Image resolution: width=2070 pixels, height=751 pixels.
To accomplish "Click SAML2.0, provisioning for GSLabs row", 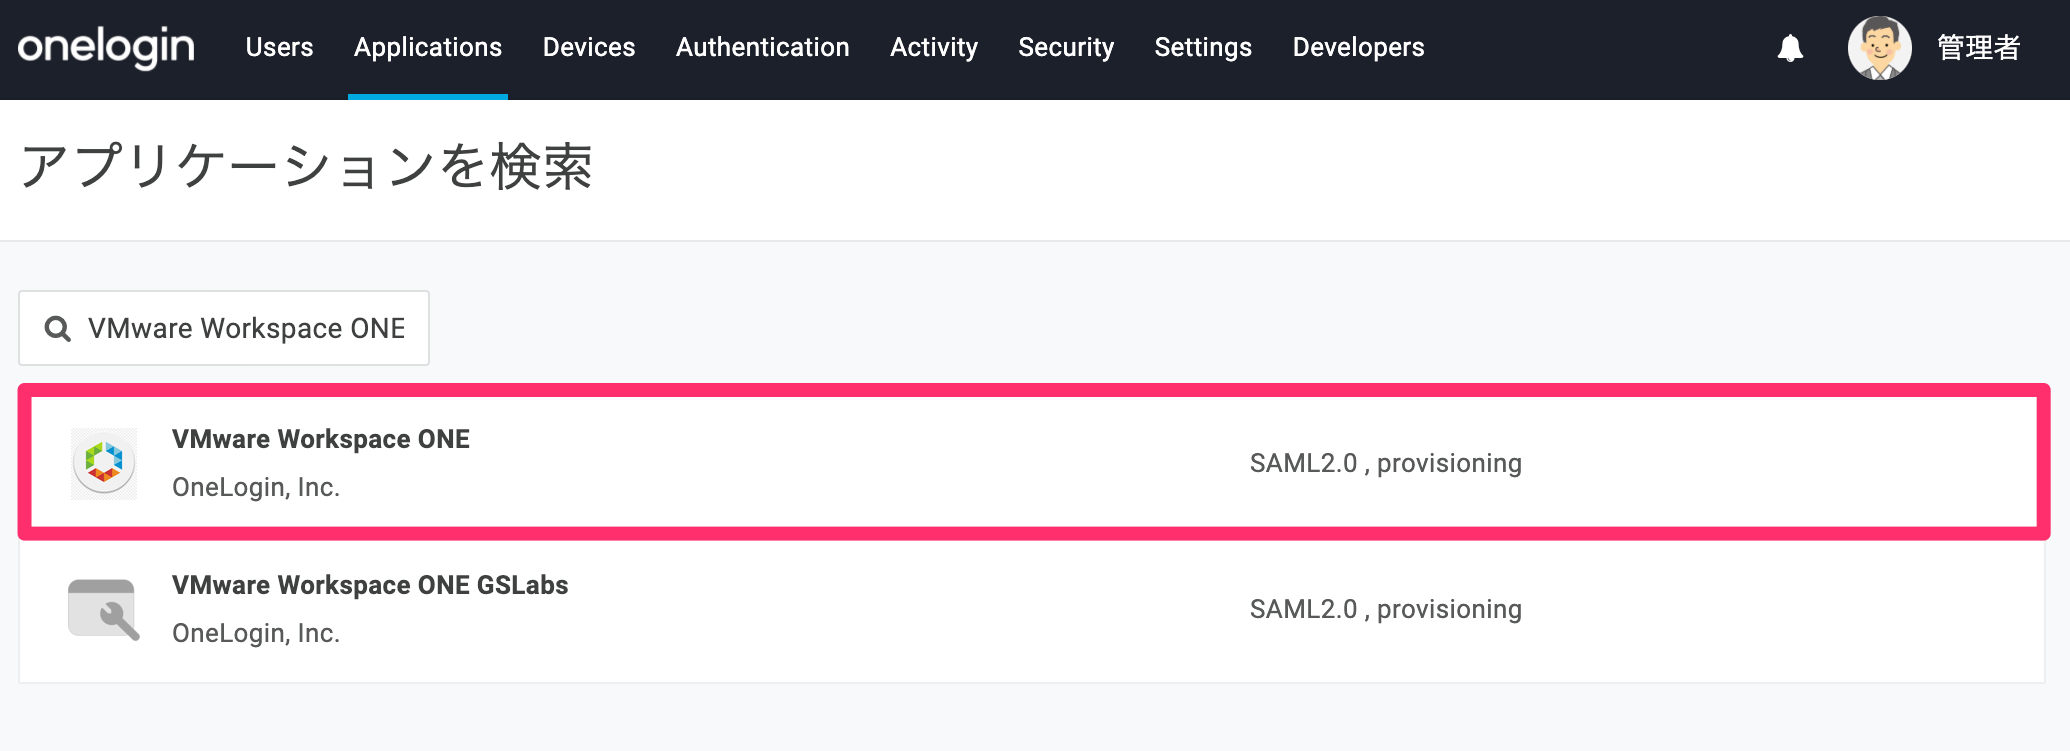I will click(x=1386, y=609).
